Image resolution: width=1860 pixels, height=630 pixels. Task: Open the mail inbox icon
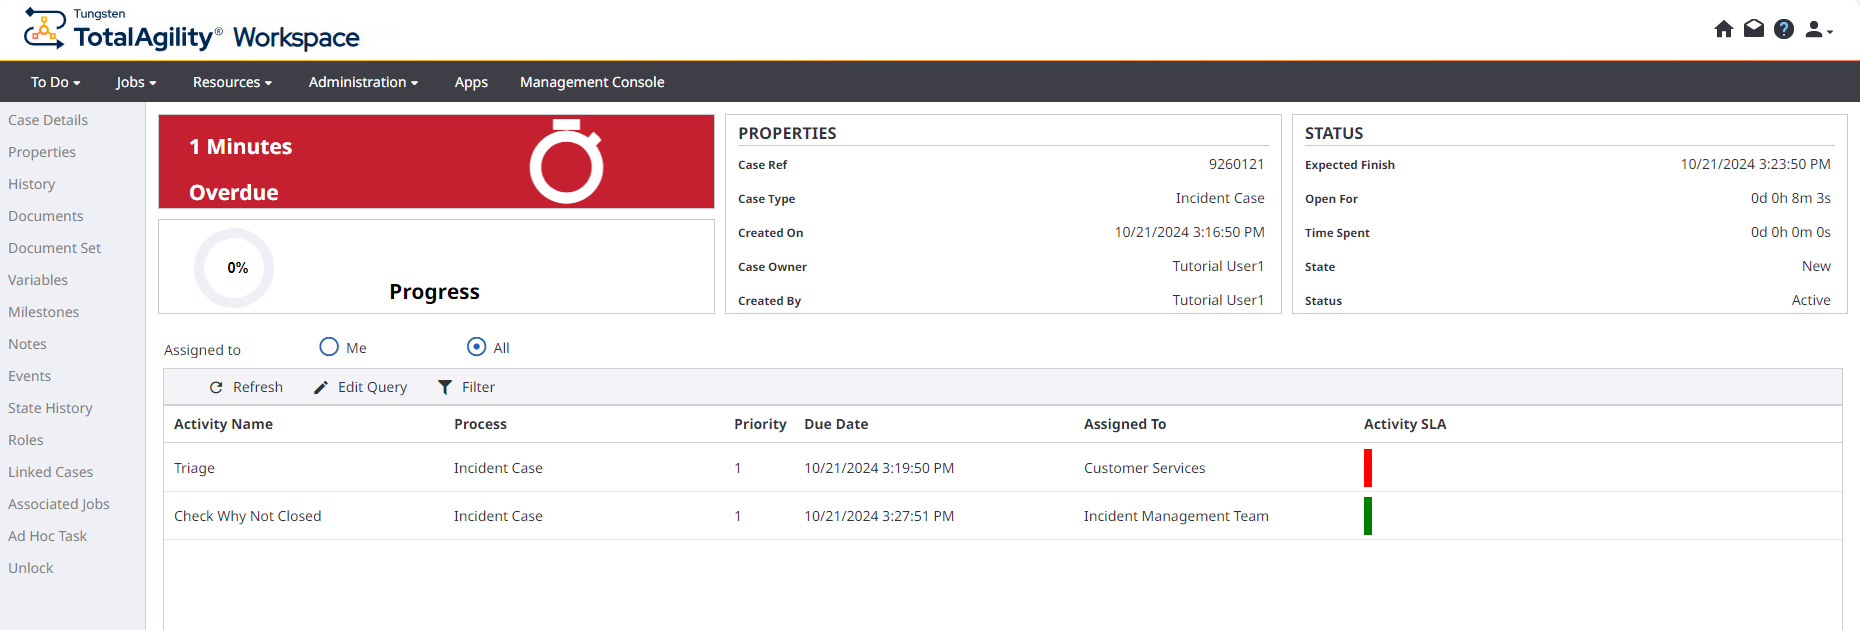click(1753, 29)
